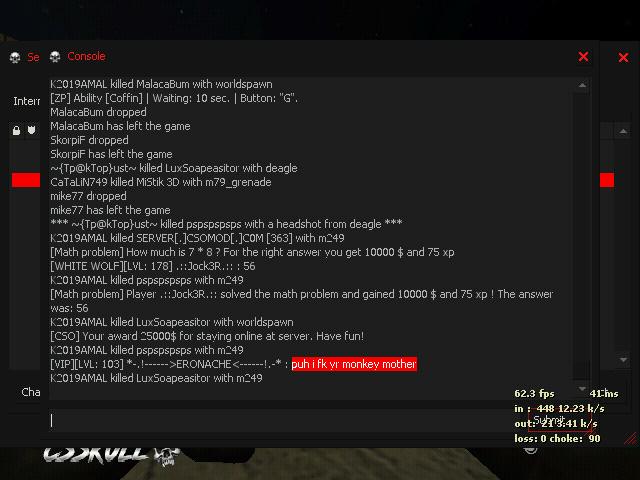Sort servers by the lock password column

point(16,130)
